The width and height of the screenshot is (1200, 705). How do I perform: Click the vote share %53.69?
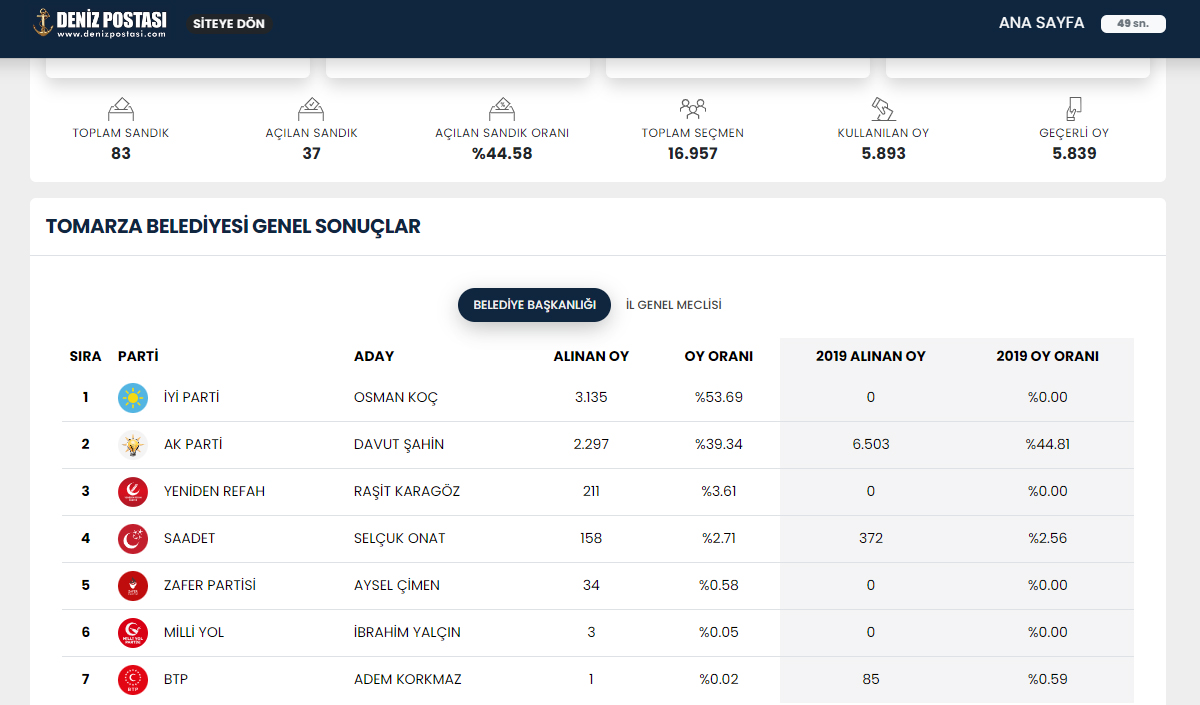tap(719, 397)
